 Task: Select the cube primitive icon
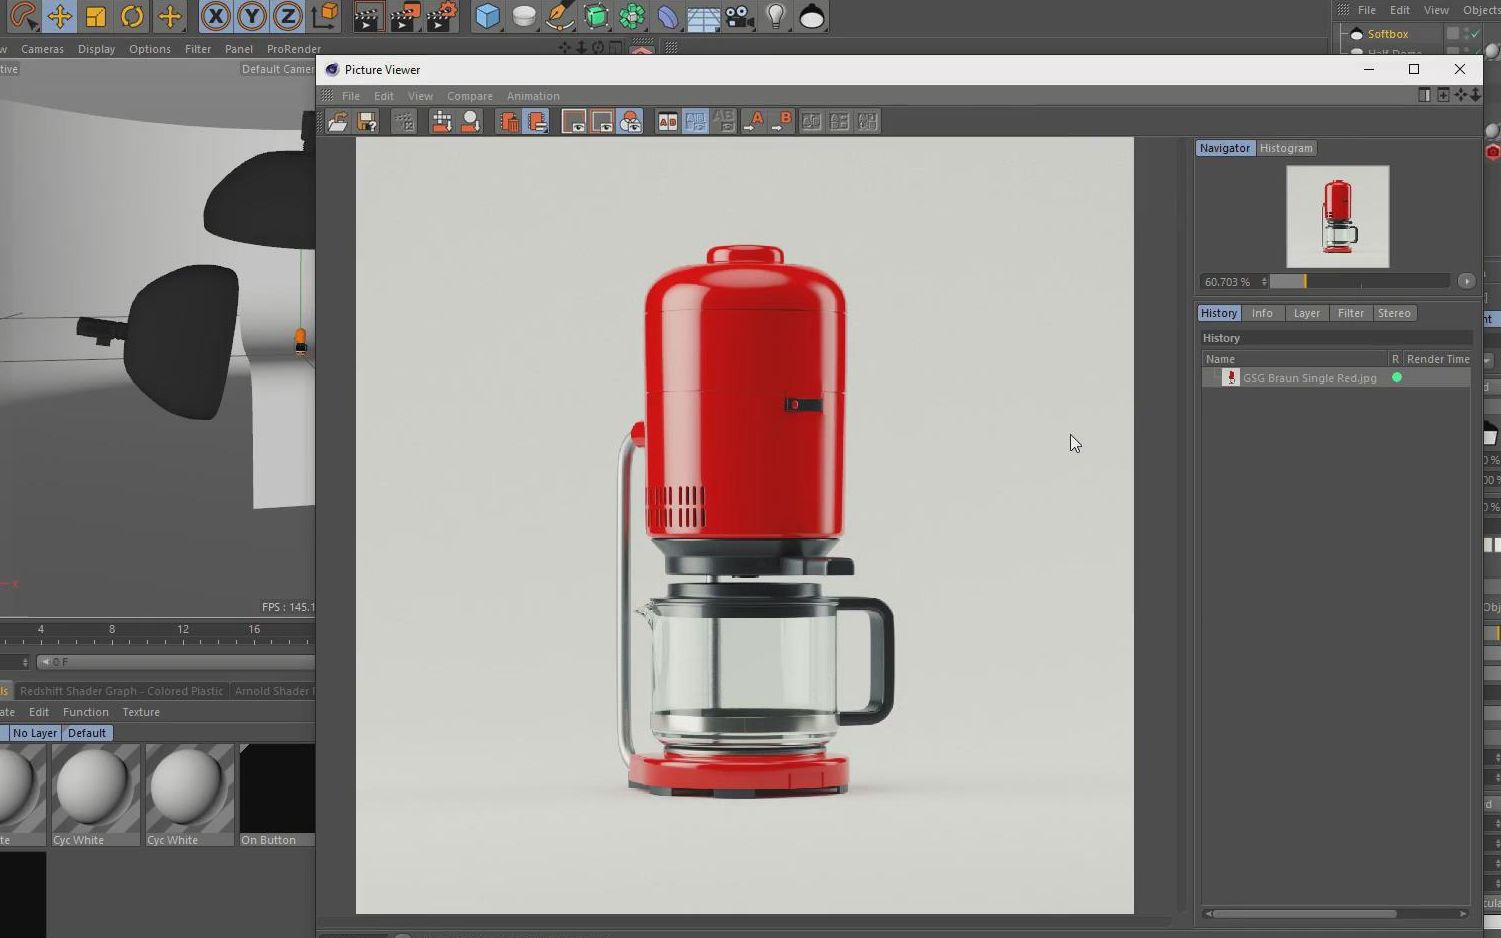(486, 17)
